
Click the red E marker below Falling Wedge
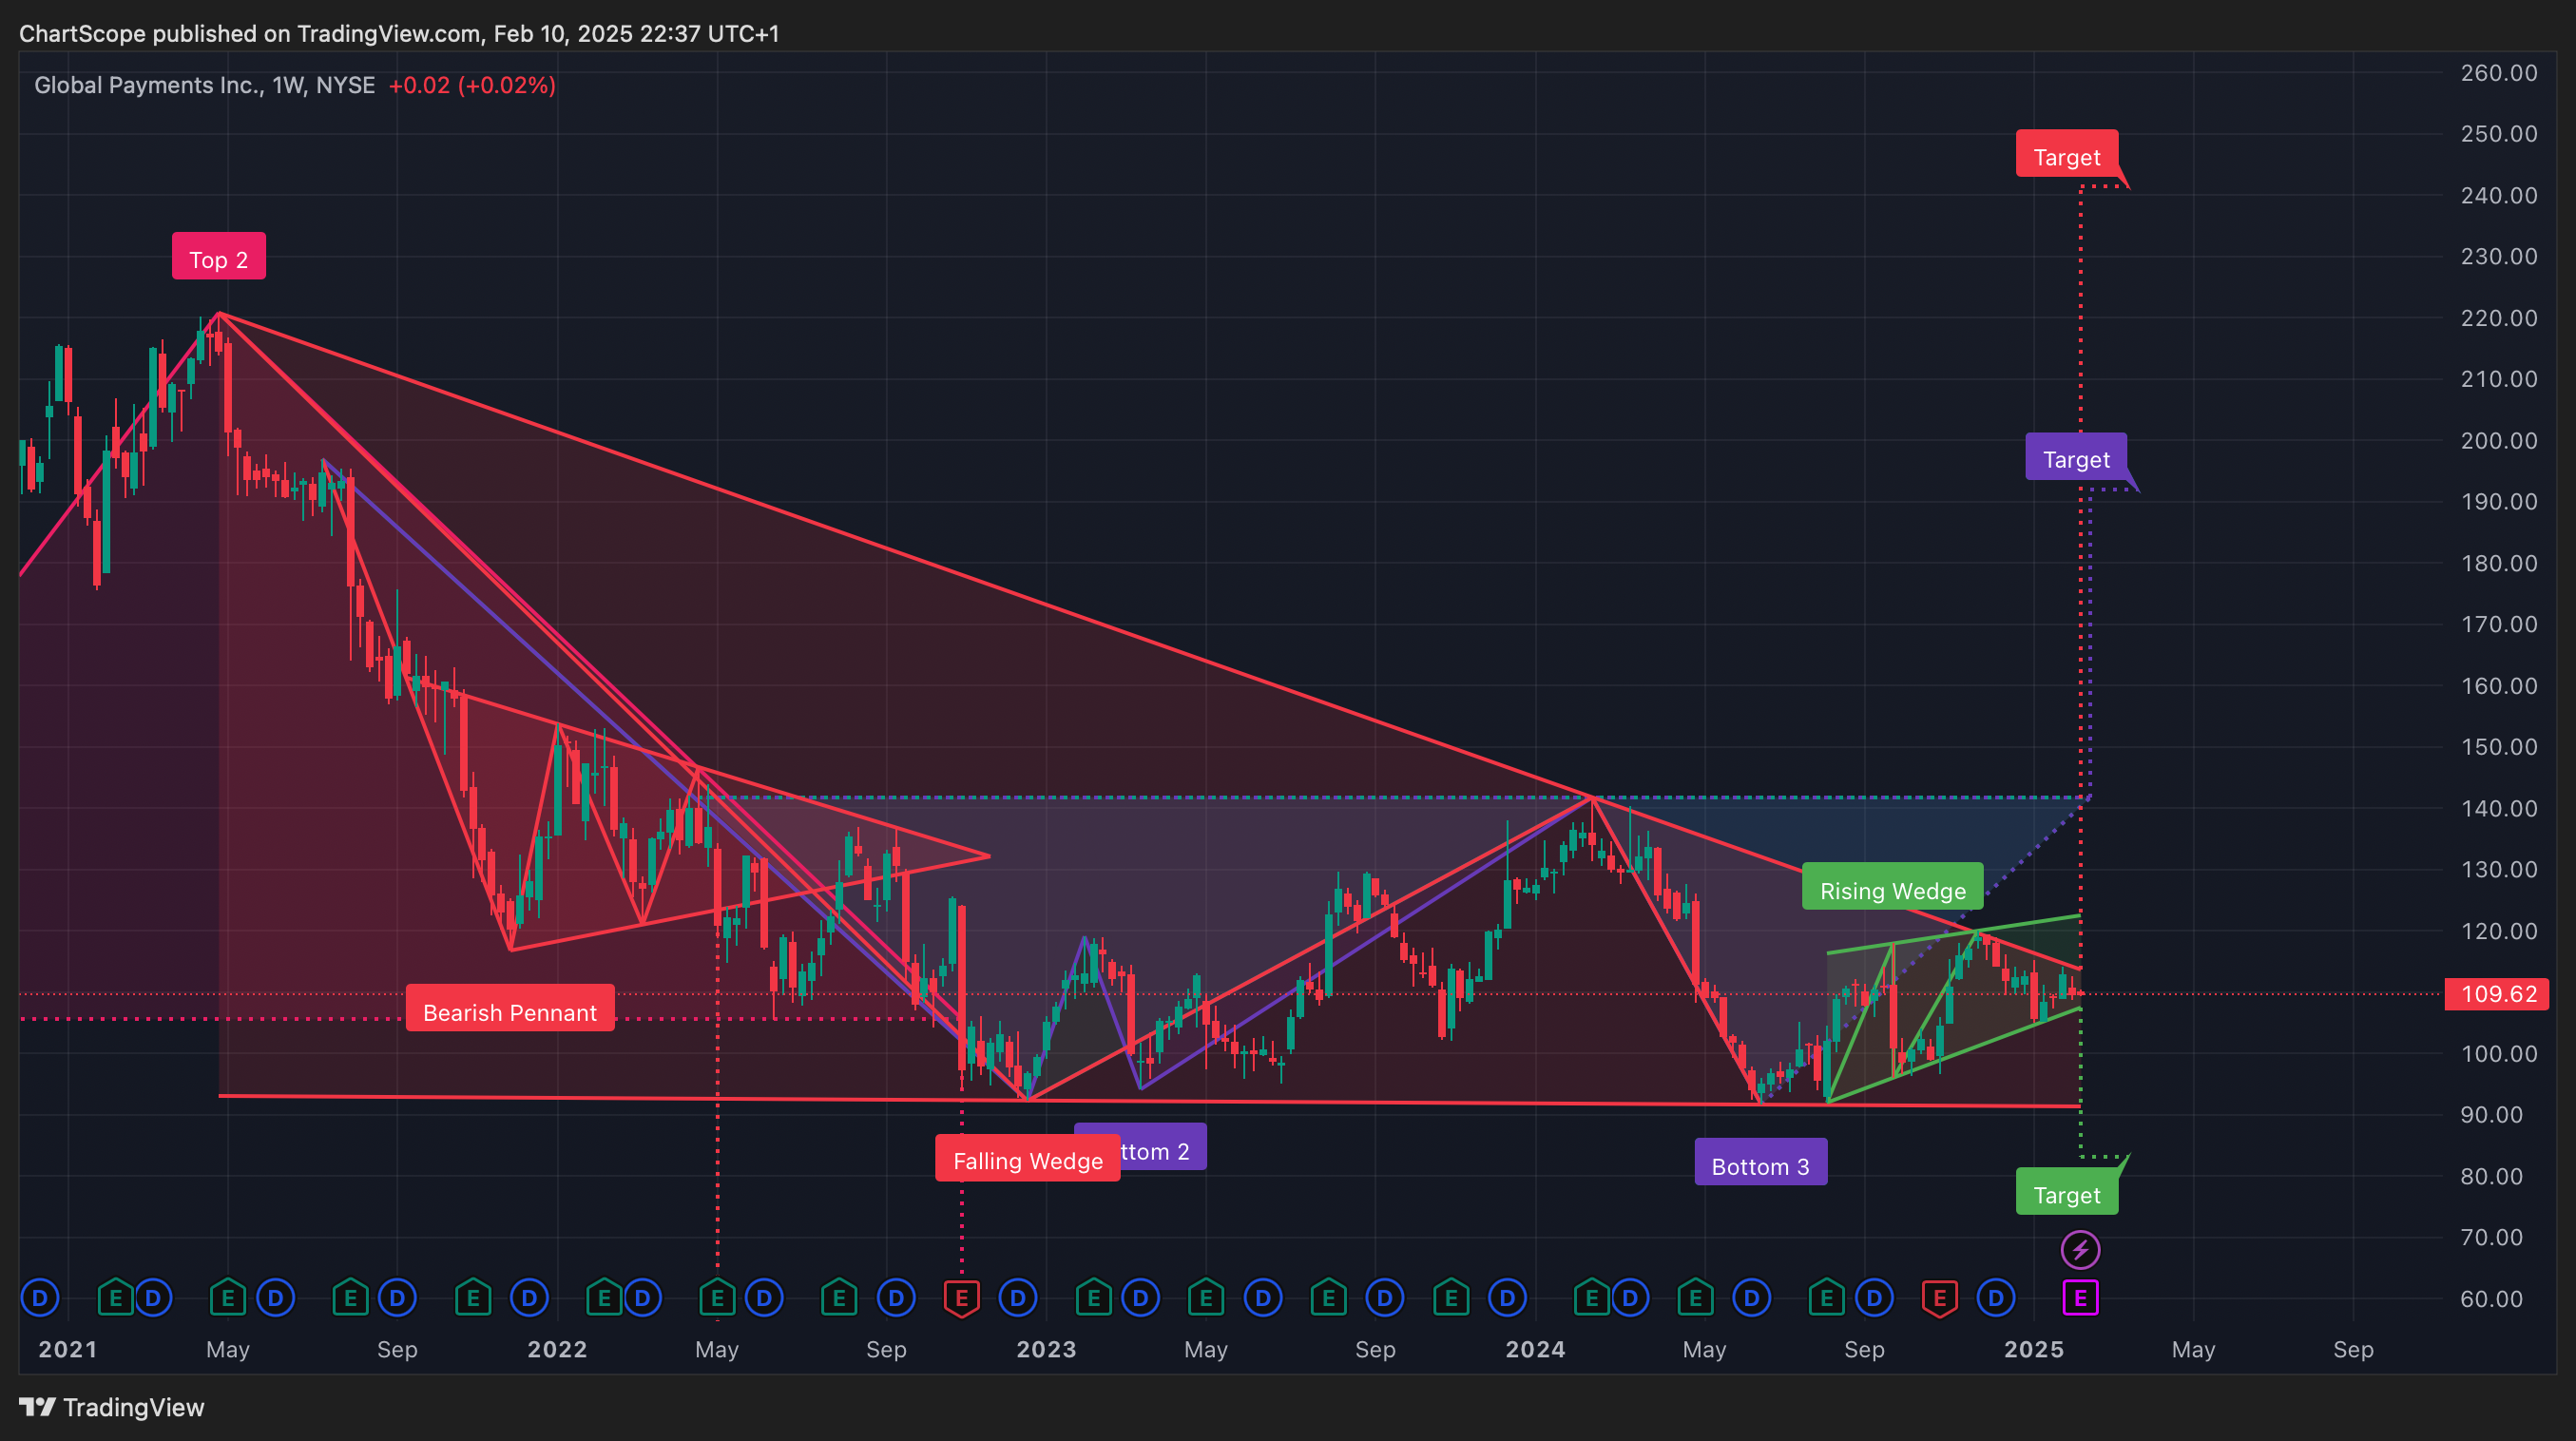(x=961, y=1298)
